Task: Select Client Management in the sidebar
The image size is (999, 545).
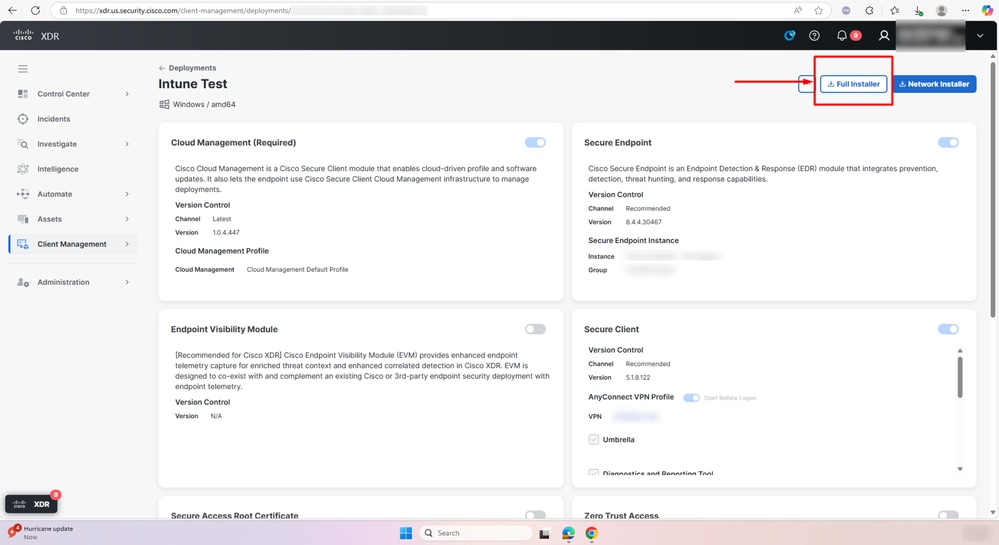Action: click(72, 244)
